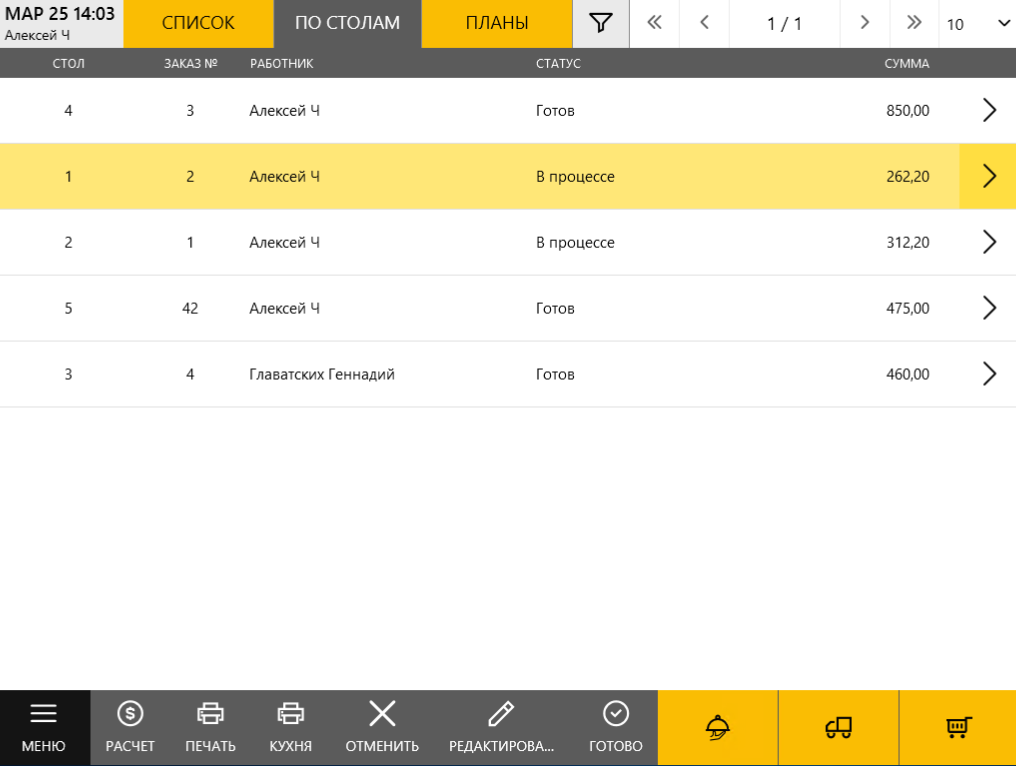The height and width of the screenshot is (766, 1016).
Task: Expand order 3 at table 4 arrow
Action: 989,110
